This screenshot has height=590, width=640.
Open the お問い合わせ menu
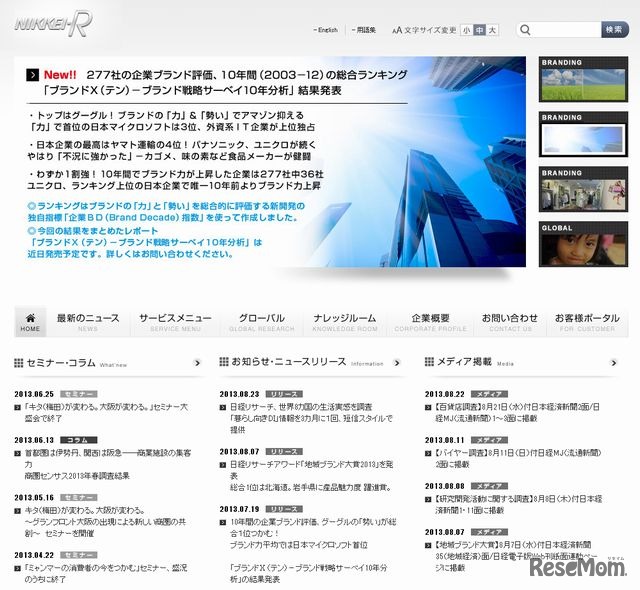tap(510, 322)
